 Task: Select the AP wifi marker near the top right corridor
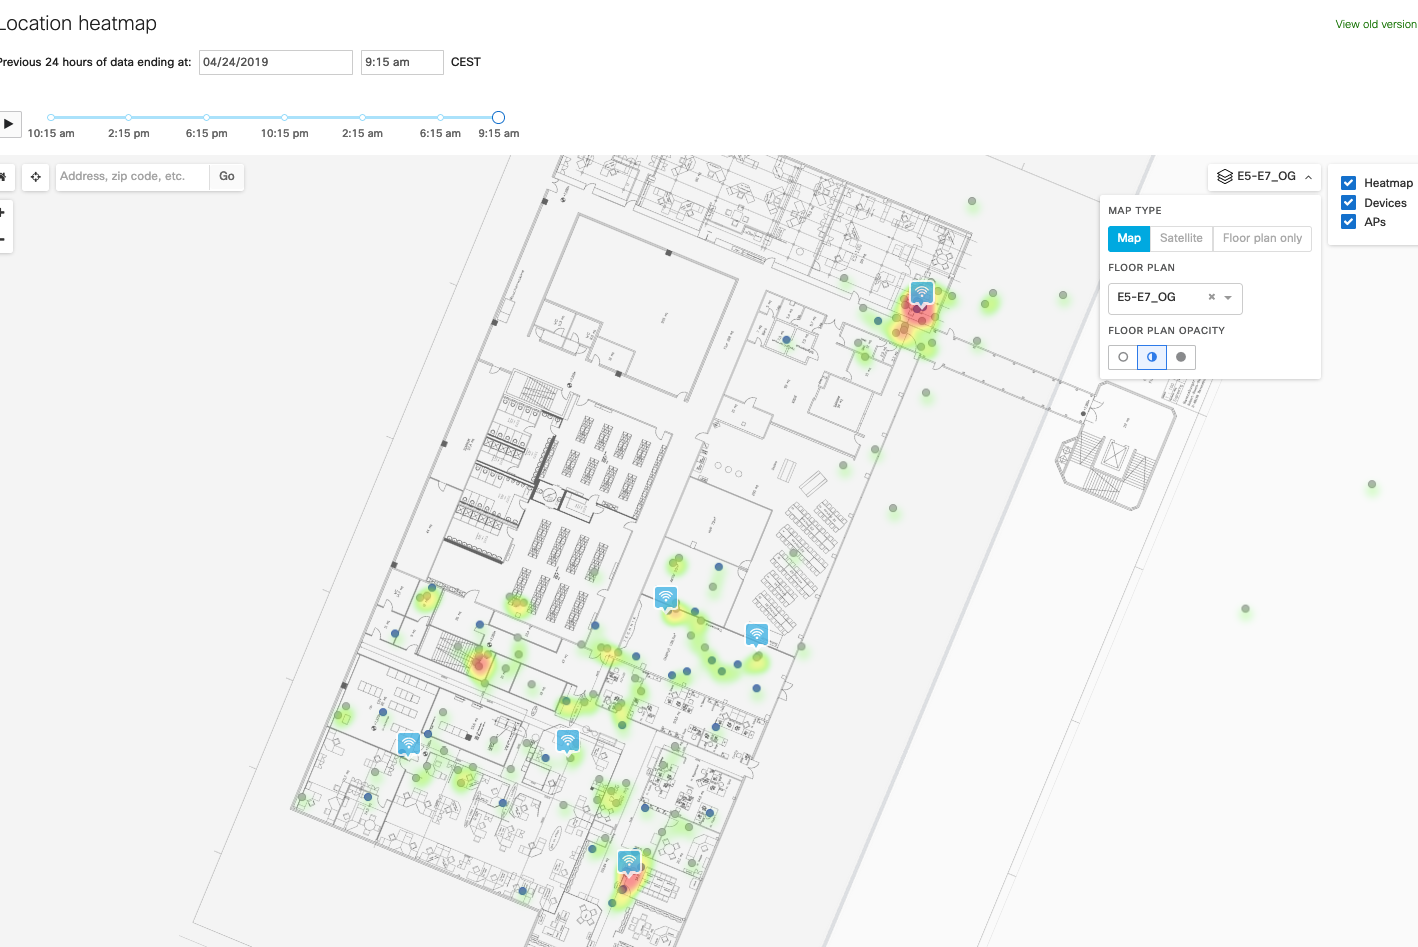tap(920, 291)
